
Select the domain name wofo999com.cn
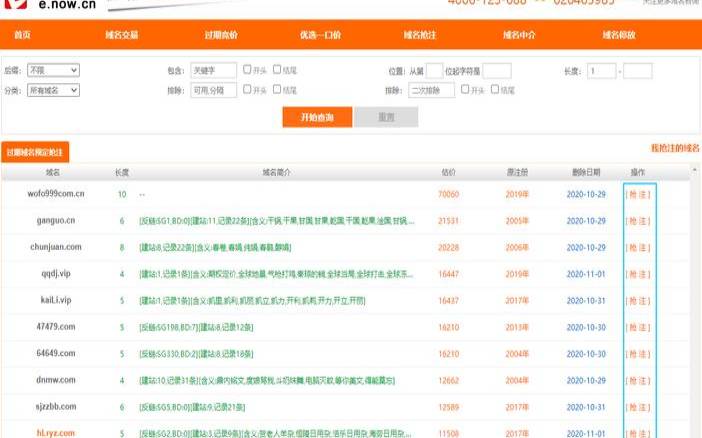pyautogui.click(x=56, y=194)
